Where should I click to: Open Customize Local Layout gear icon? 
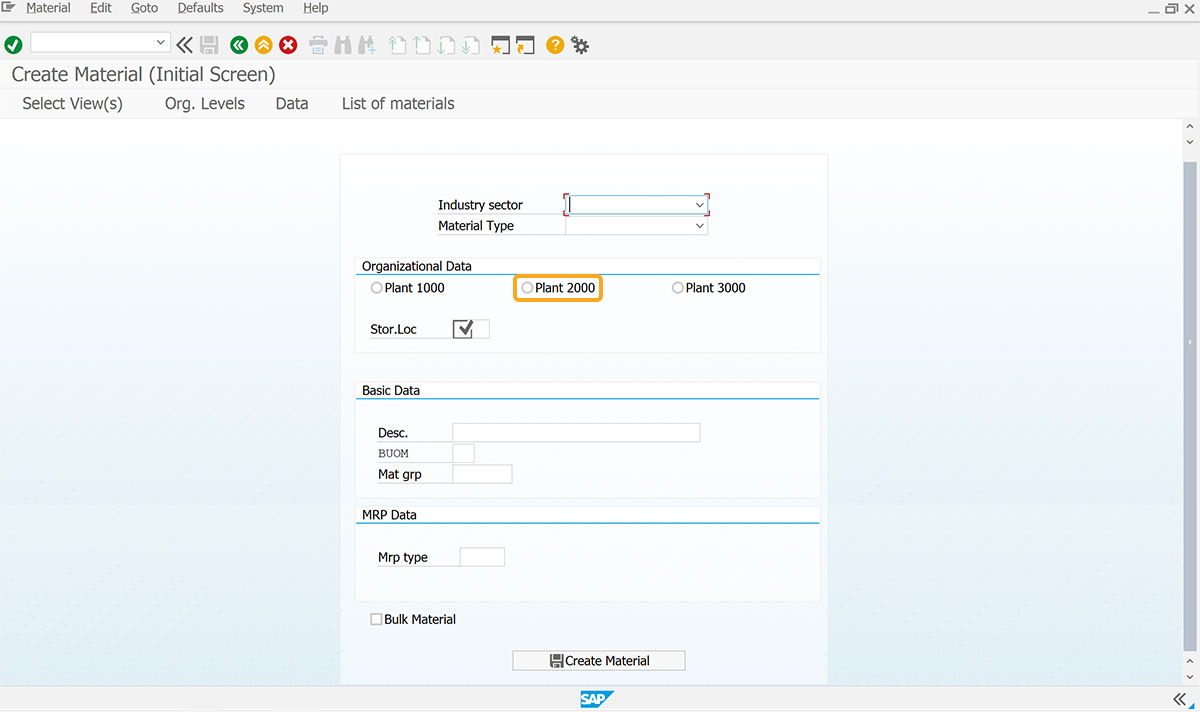coord(580,45)
